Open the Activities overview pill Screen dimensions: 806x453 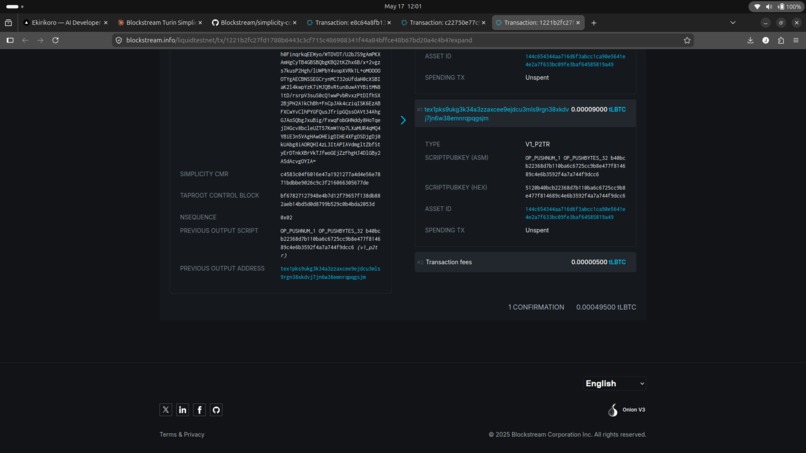click(14, 7)
